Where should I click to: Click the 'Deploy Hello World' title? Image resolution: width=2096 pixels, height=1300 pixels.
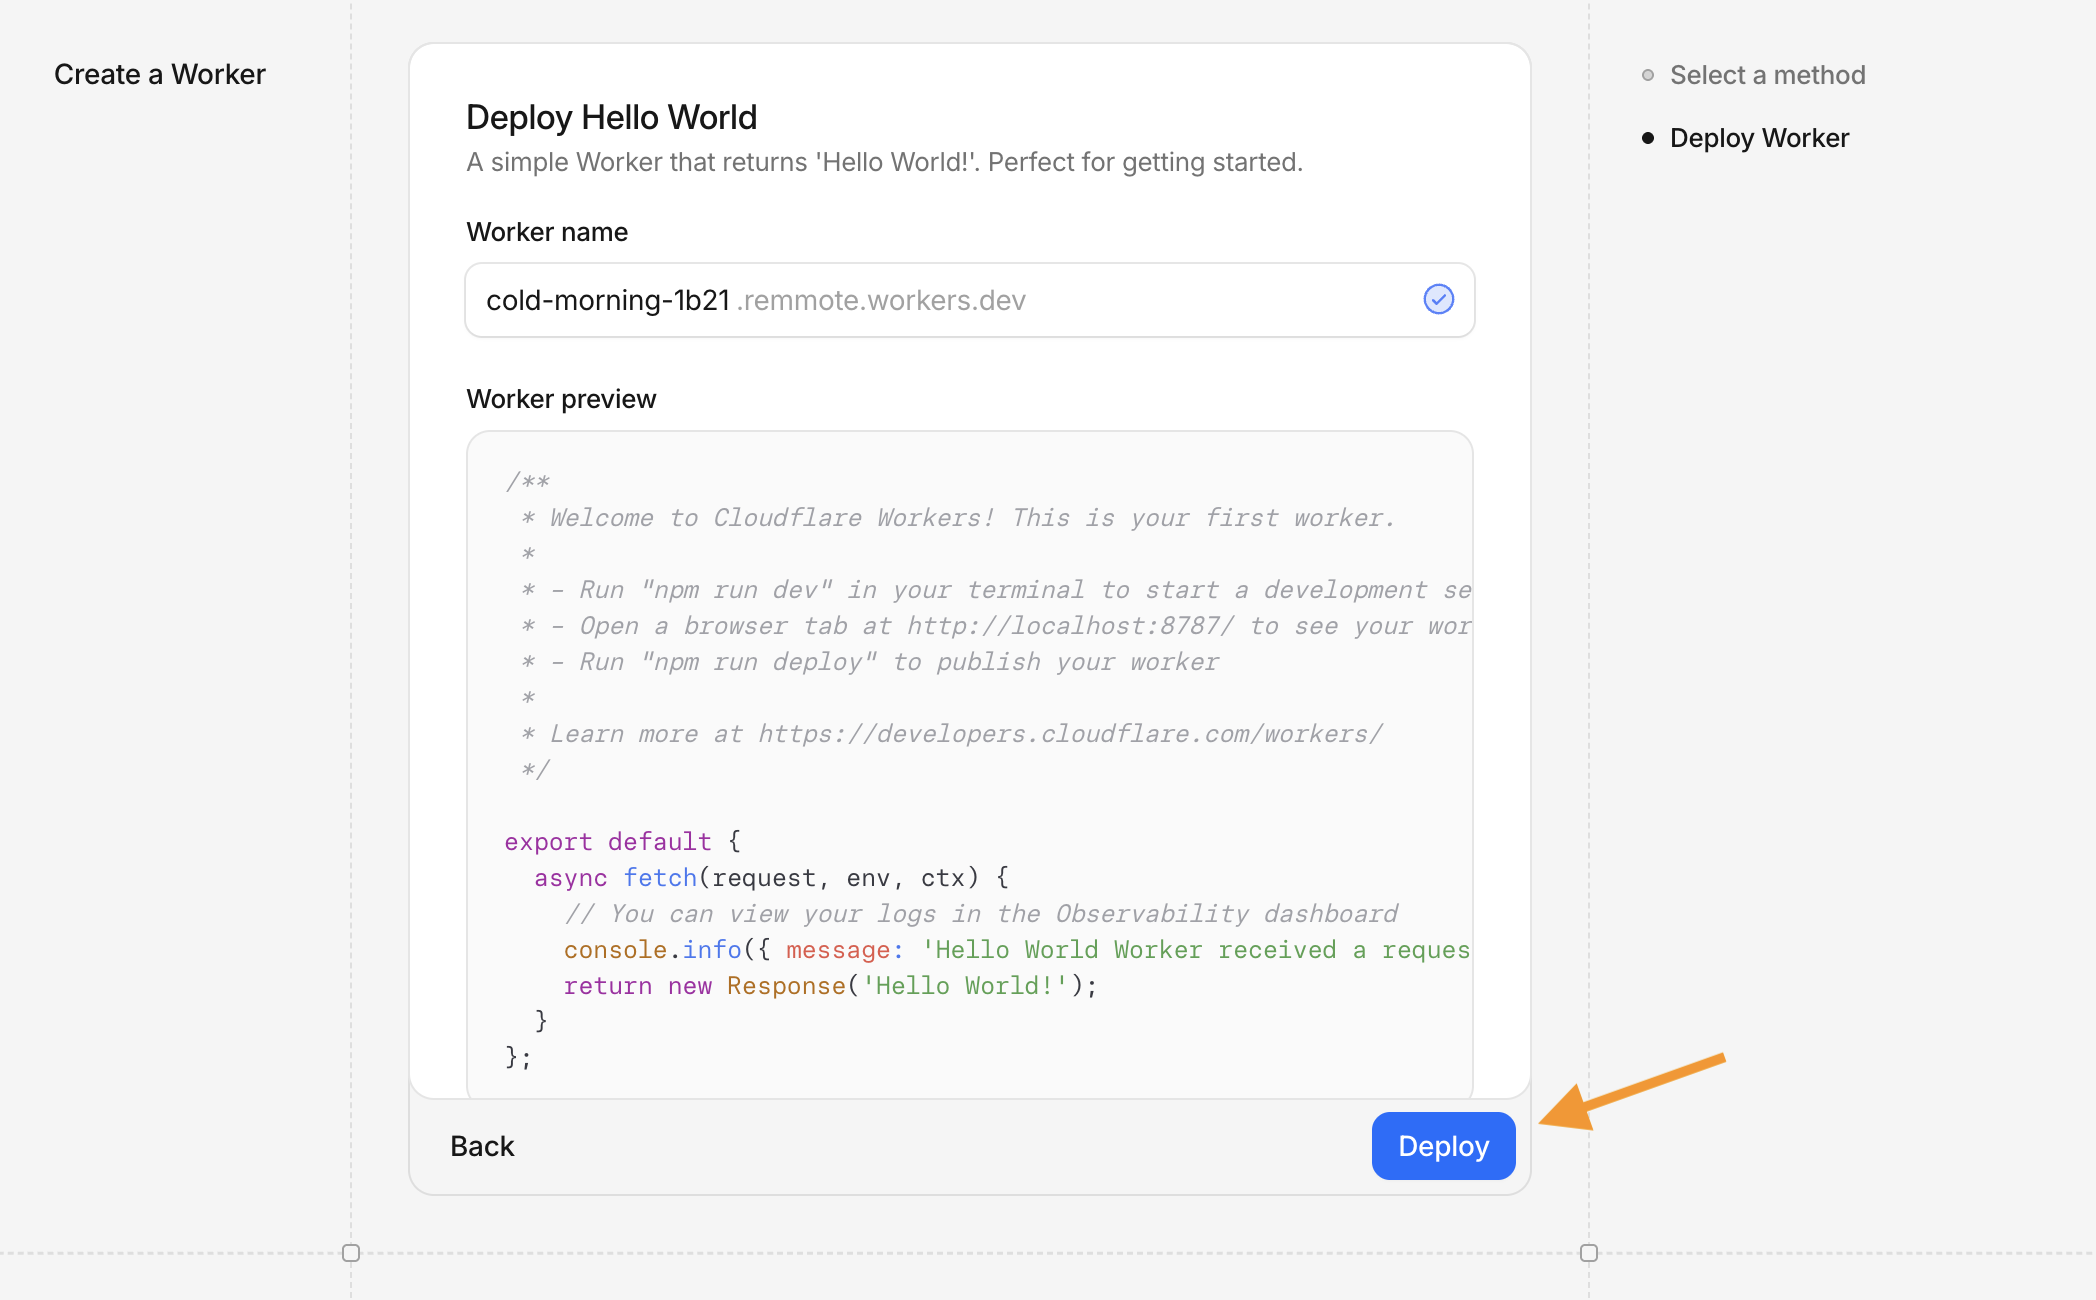[x=611, y=117]
